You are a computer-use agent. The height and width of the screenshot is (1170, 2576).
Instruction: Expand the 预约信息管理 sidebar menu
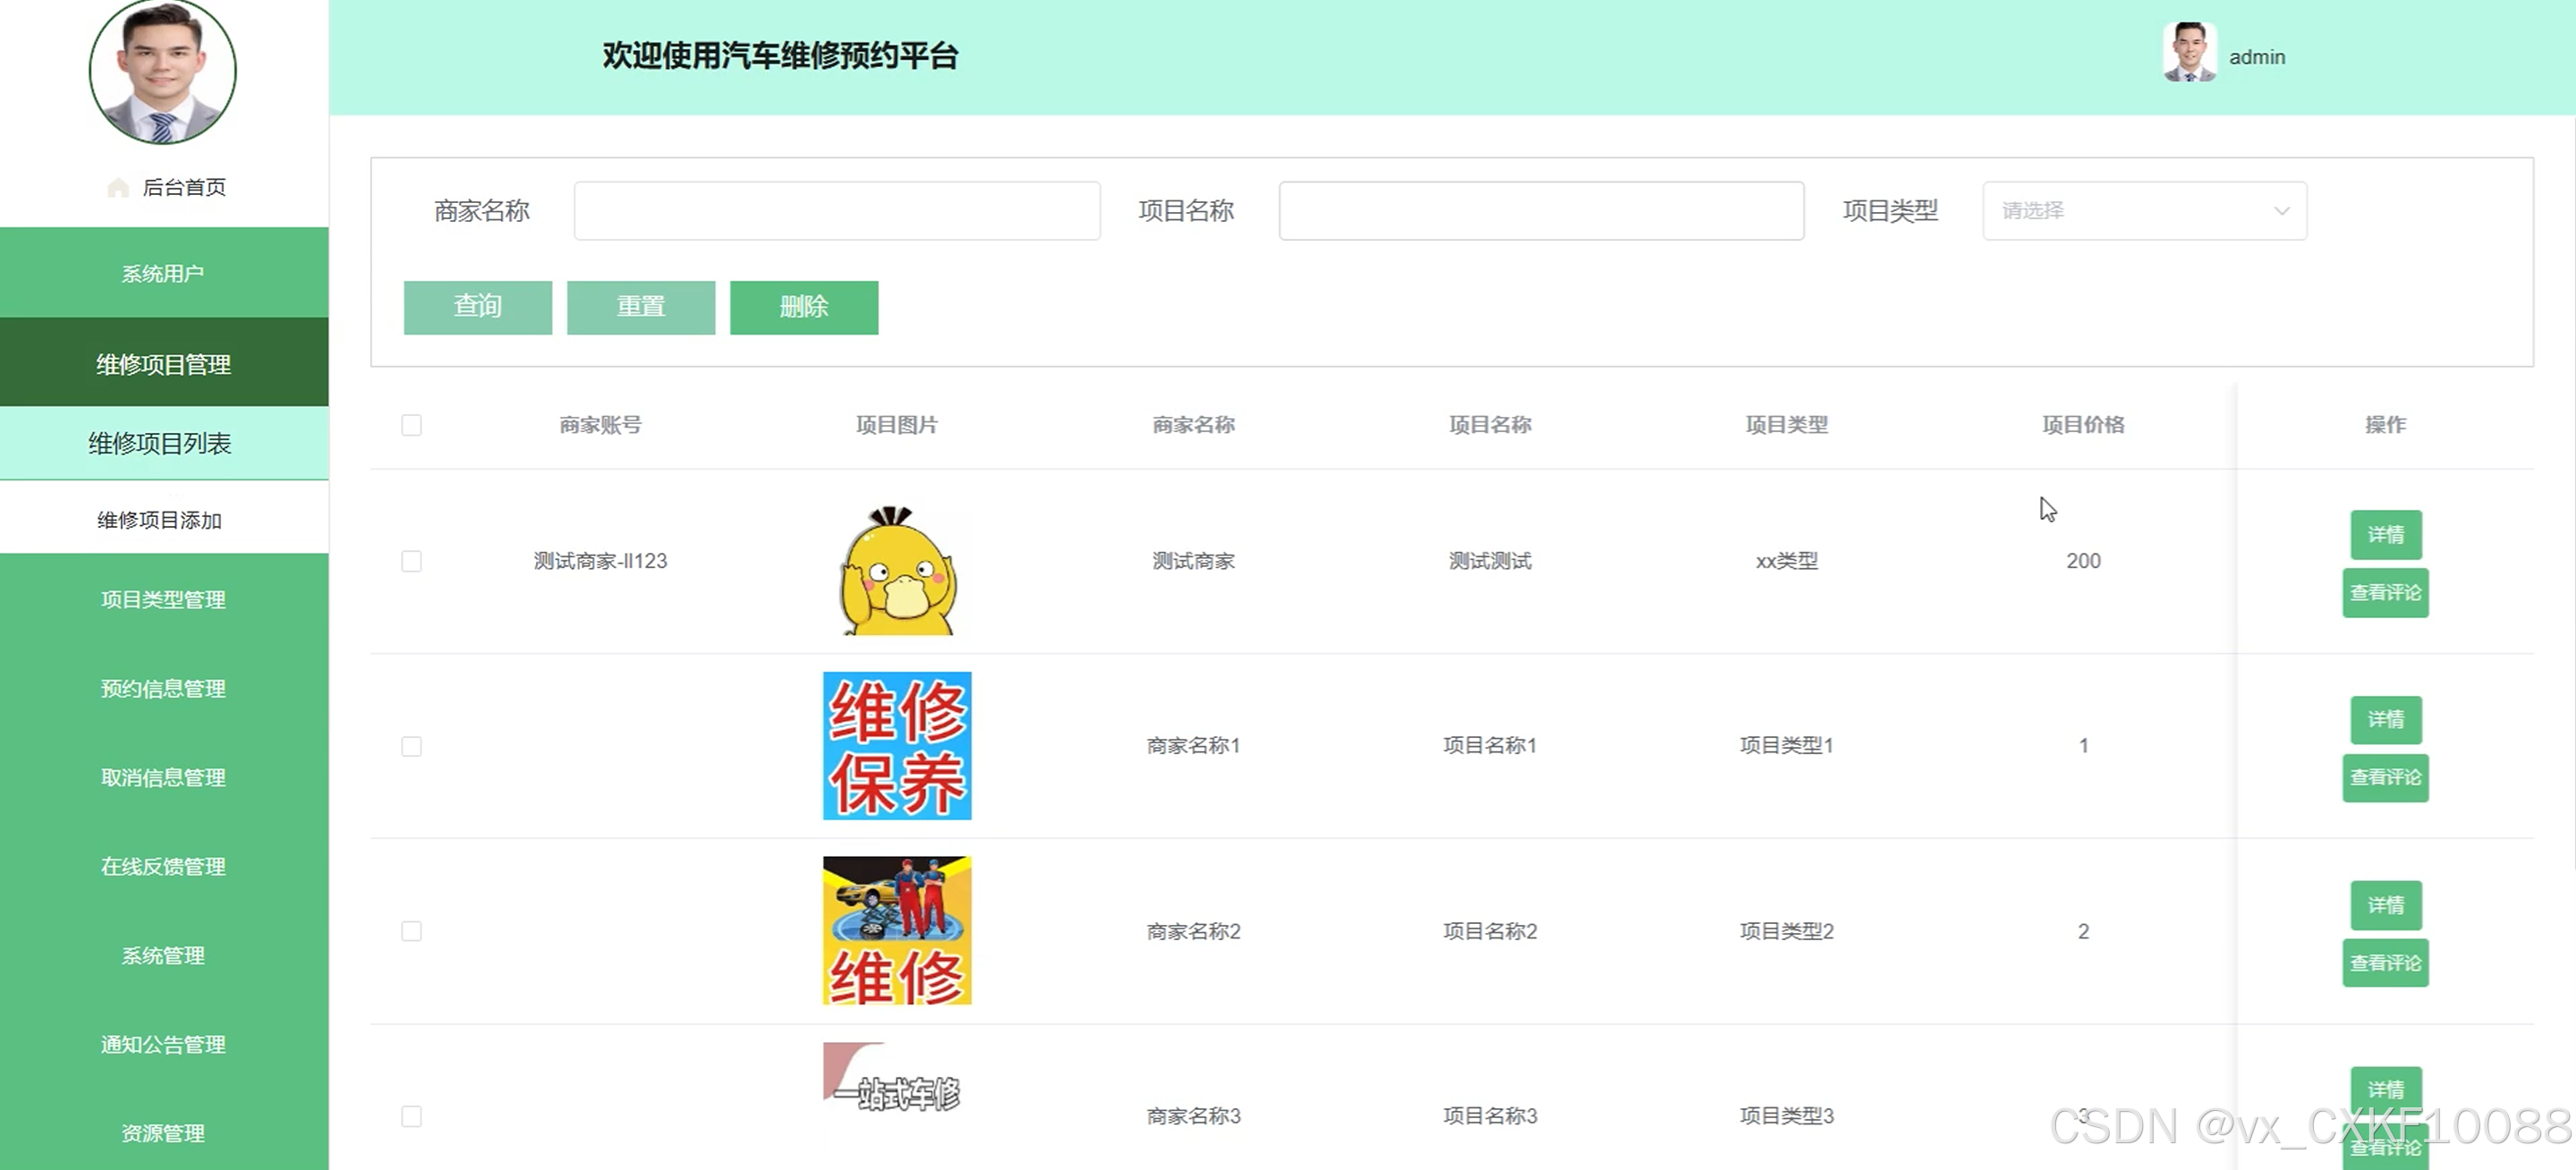pyautogui.click(x=163, y=688)
